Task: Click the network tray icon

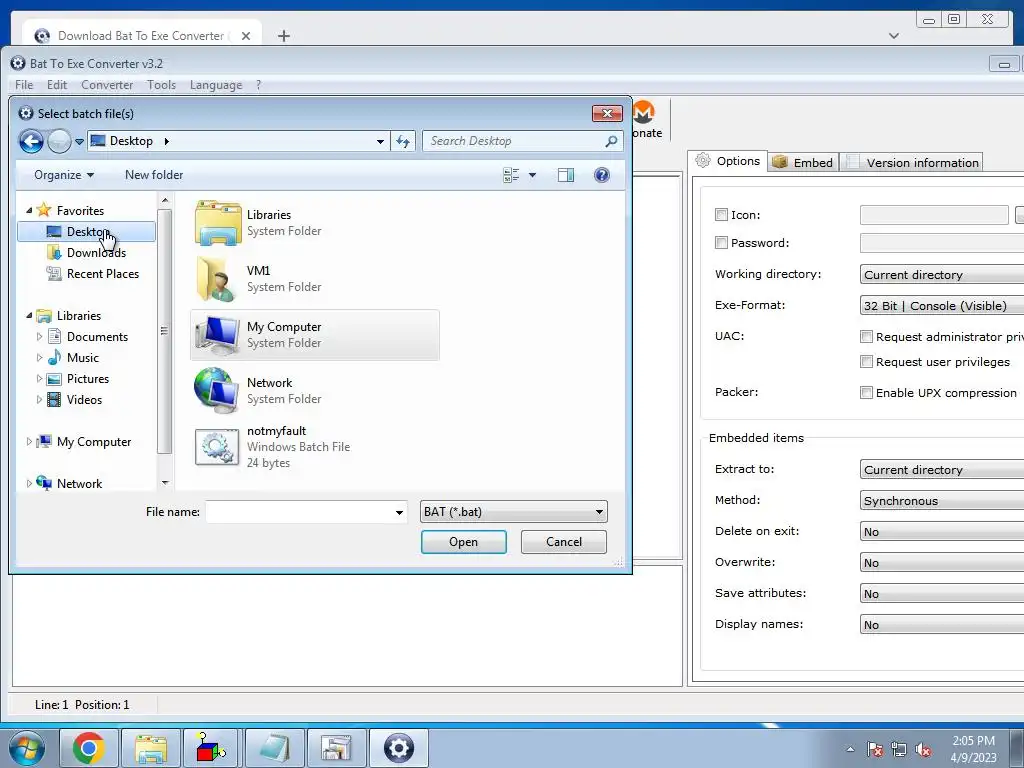Action: [x=899, y=749]
